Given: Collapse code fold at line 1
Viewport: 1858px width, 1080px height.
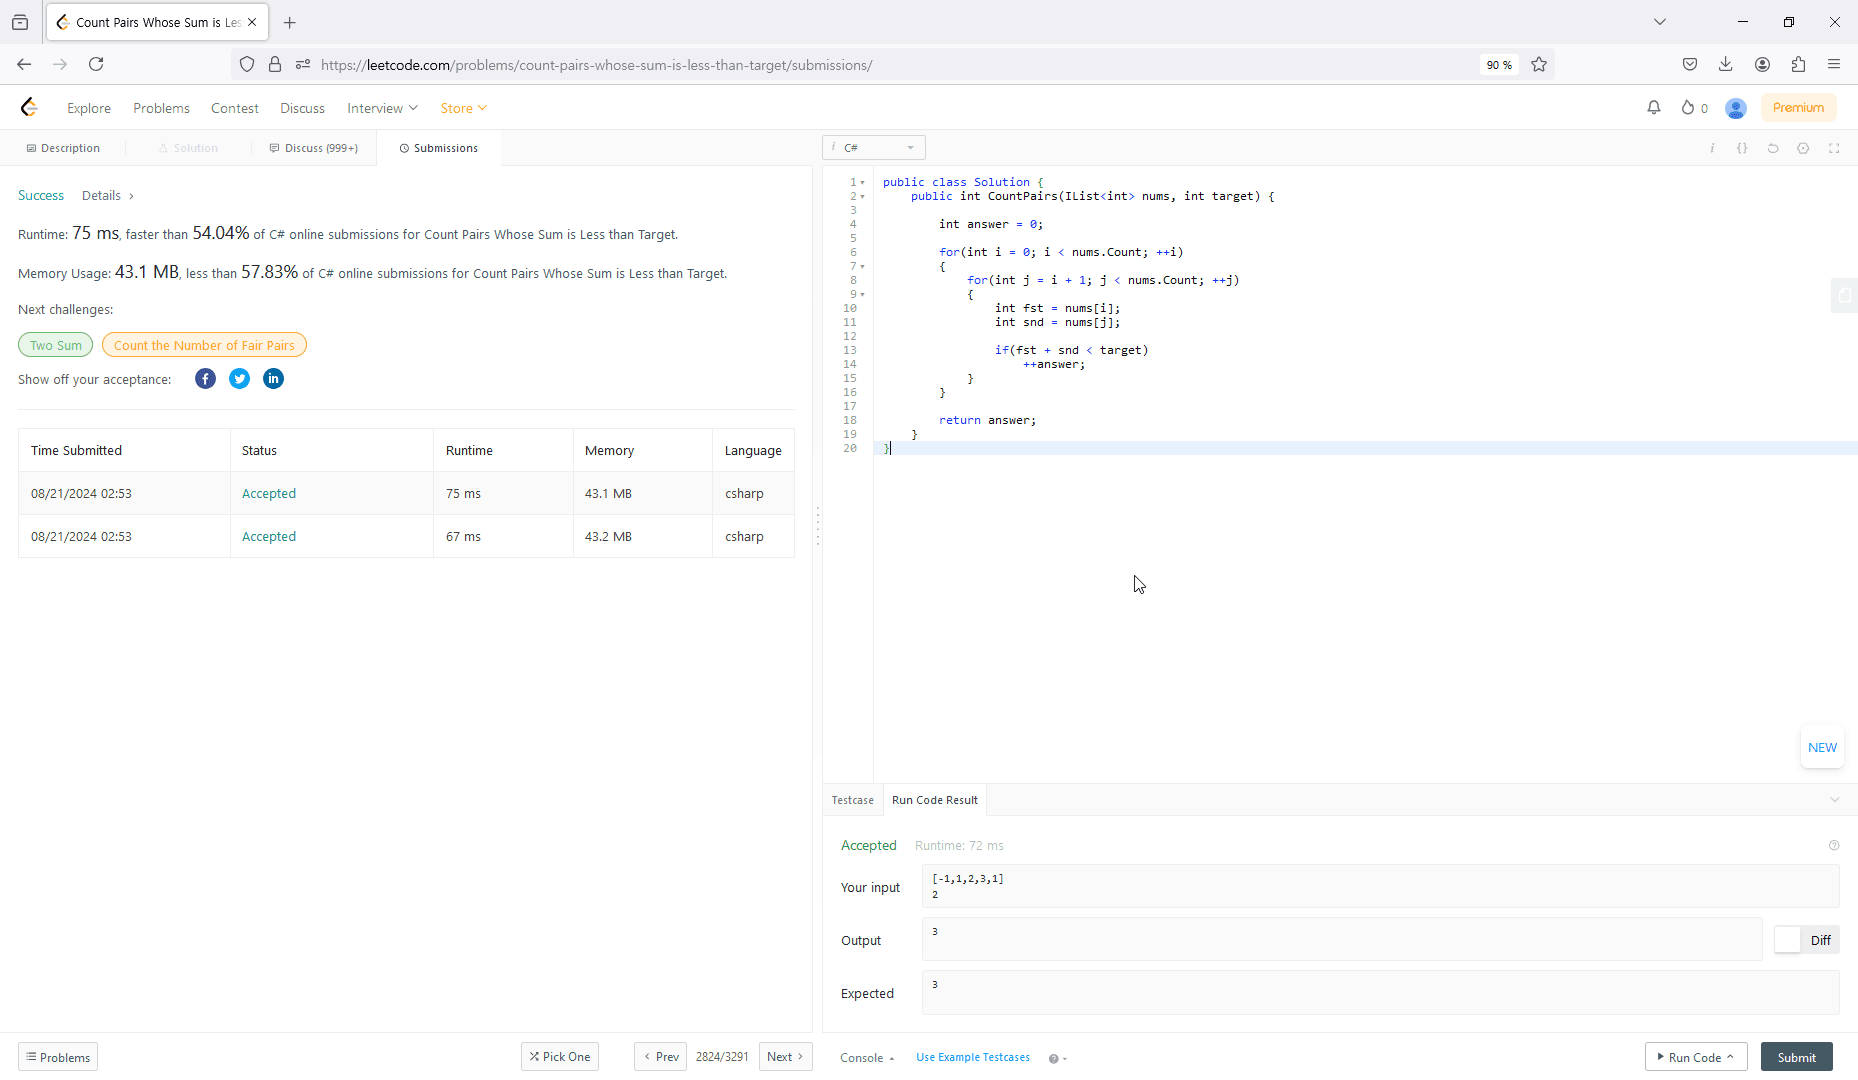Looking at the screenshot, I should coord(863,183).
